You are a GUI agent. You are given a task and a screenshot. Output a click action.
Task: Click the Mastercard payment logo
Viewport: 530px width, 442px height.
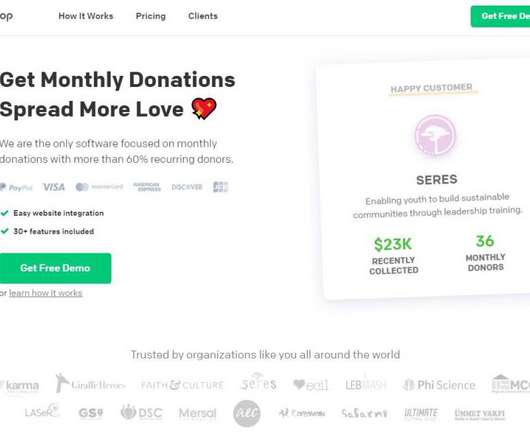pos(99,187)
